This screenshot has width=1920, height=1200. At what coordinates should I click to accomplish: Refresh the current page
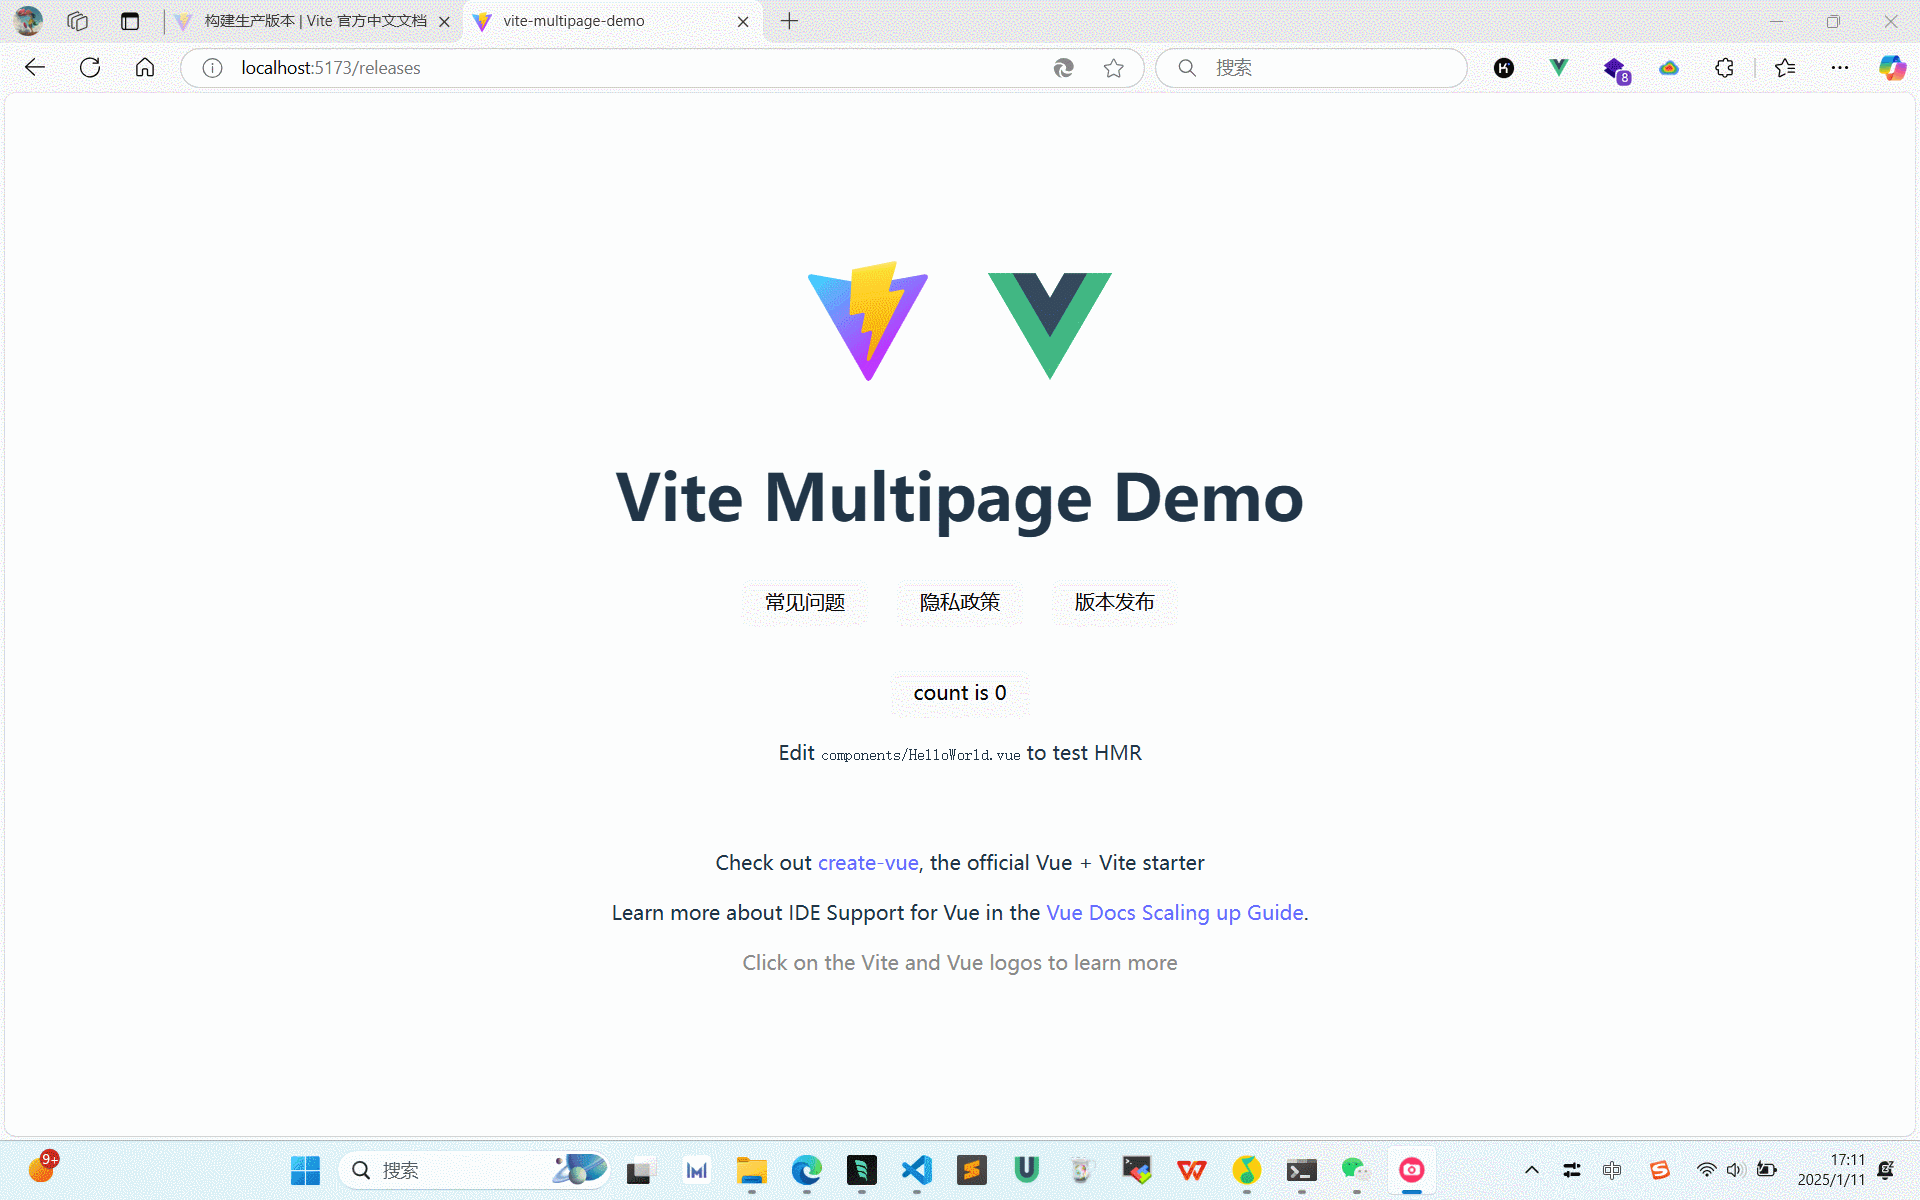[90, 67]
